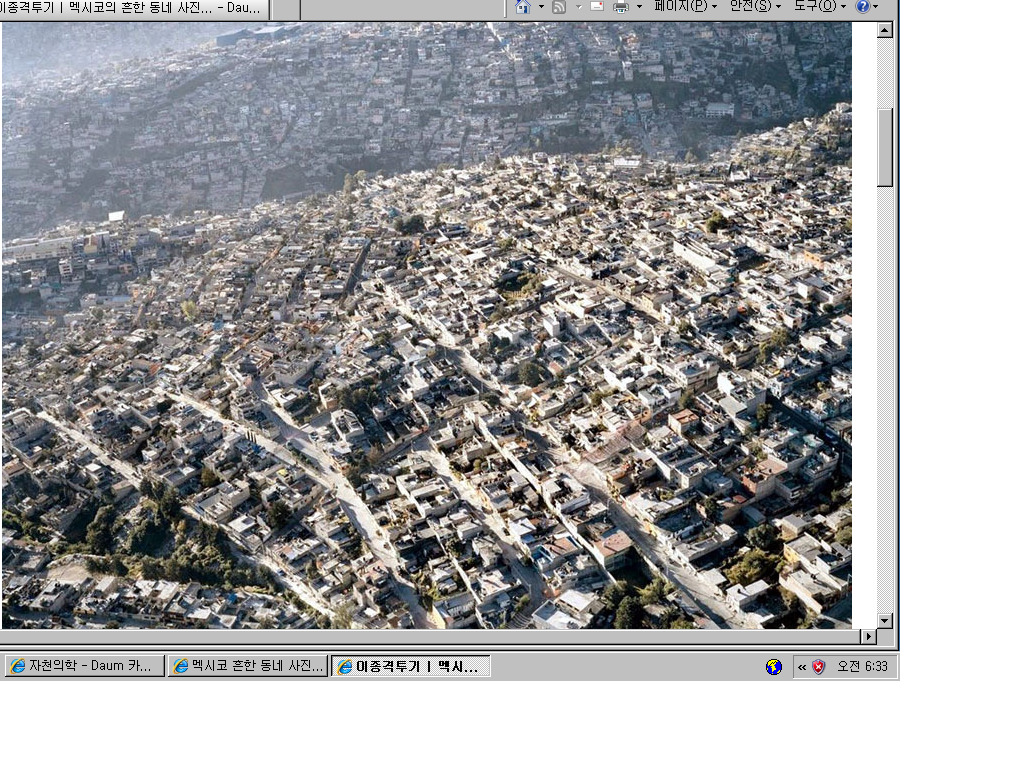Click the red security shield tray icon

tap(818, 667)
